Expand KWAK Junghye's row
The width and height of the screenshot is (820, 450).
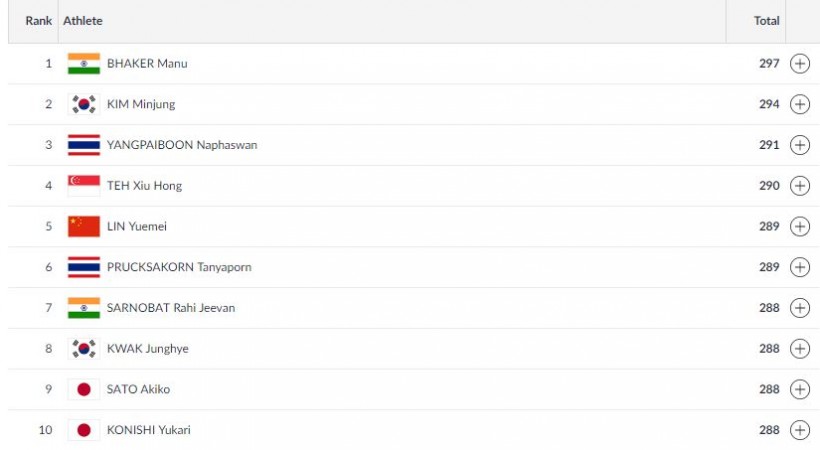pos(800,348)
